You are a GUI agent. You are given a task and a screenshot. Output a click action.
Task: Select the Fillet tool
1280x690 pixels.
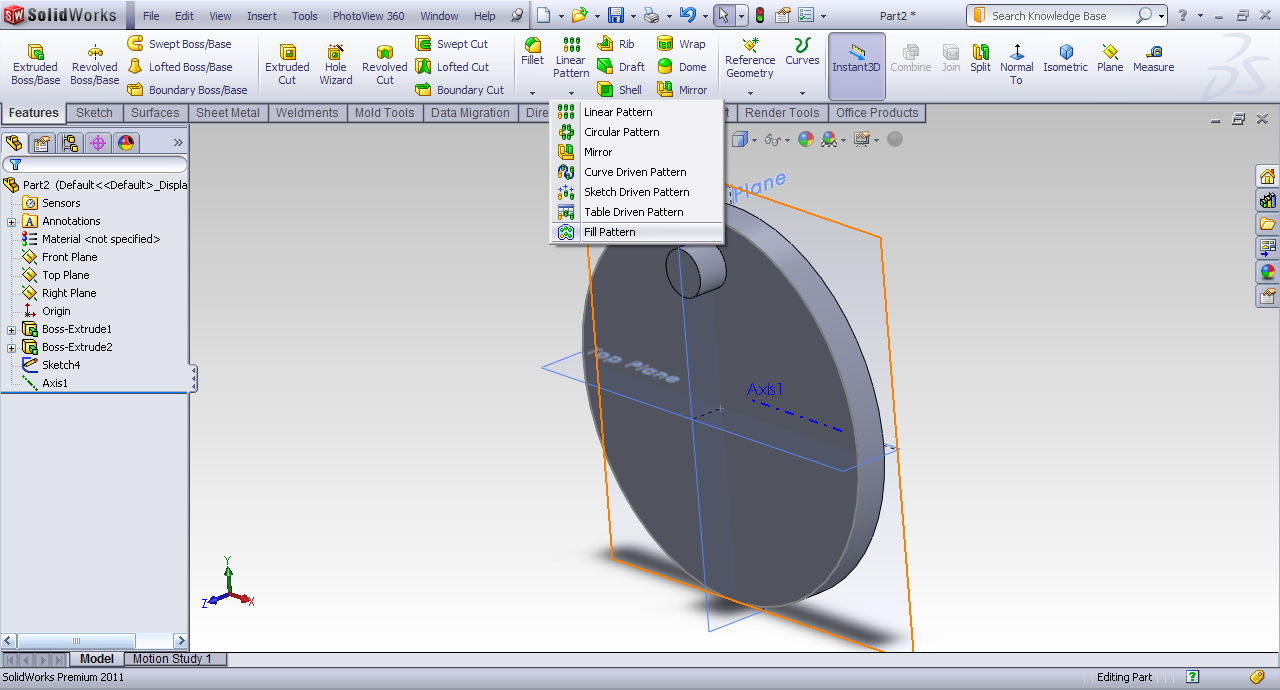(x=533, y=52)
